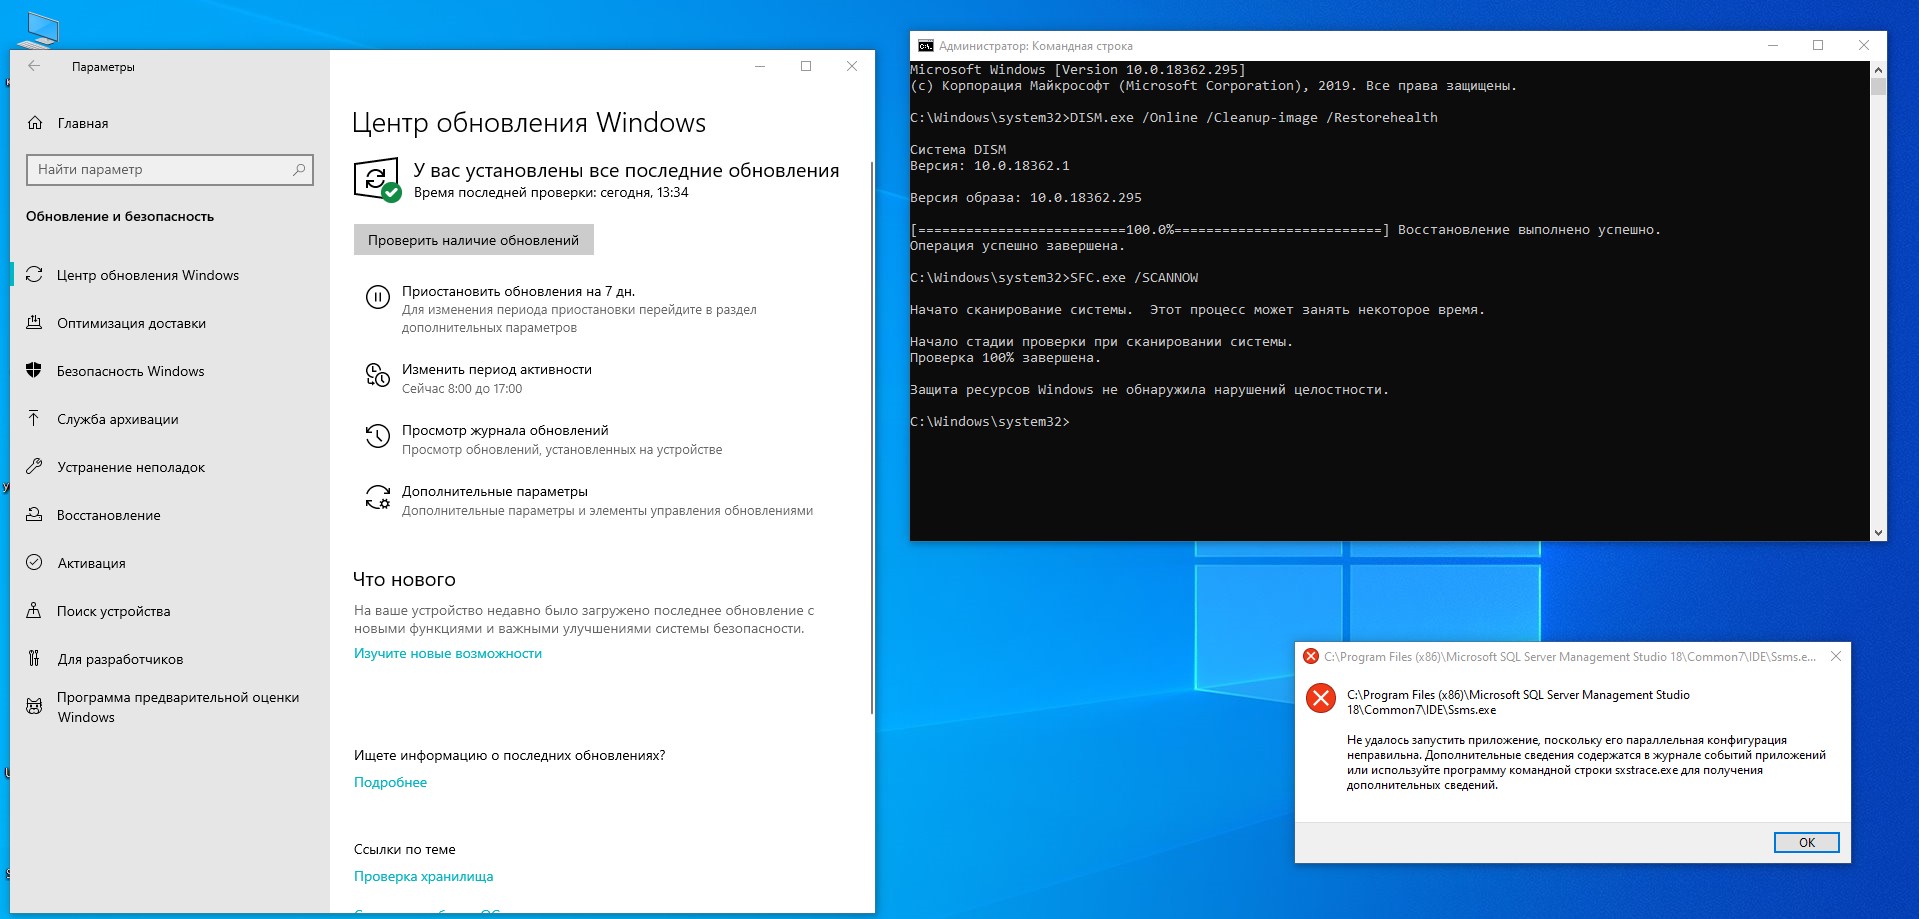This screenshot has height=919, width=1919.
Task: Open the Главная home page in Settings
Action: pyautogui.click(x=82, y=123)
